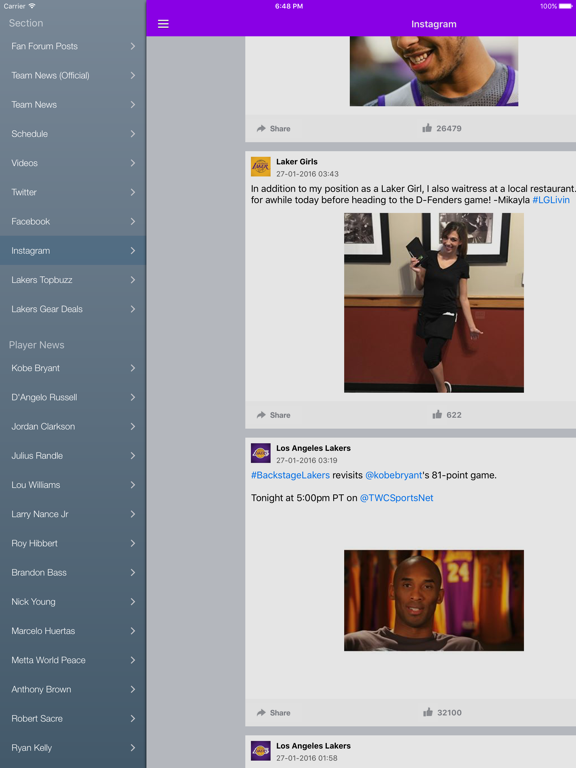Open Brandon Bass player news
Screen dimensions: 576x768
[73, 573]
